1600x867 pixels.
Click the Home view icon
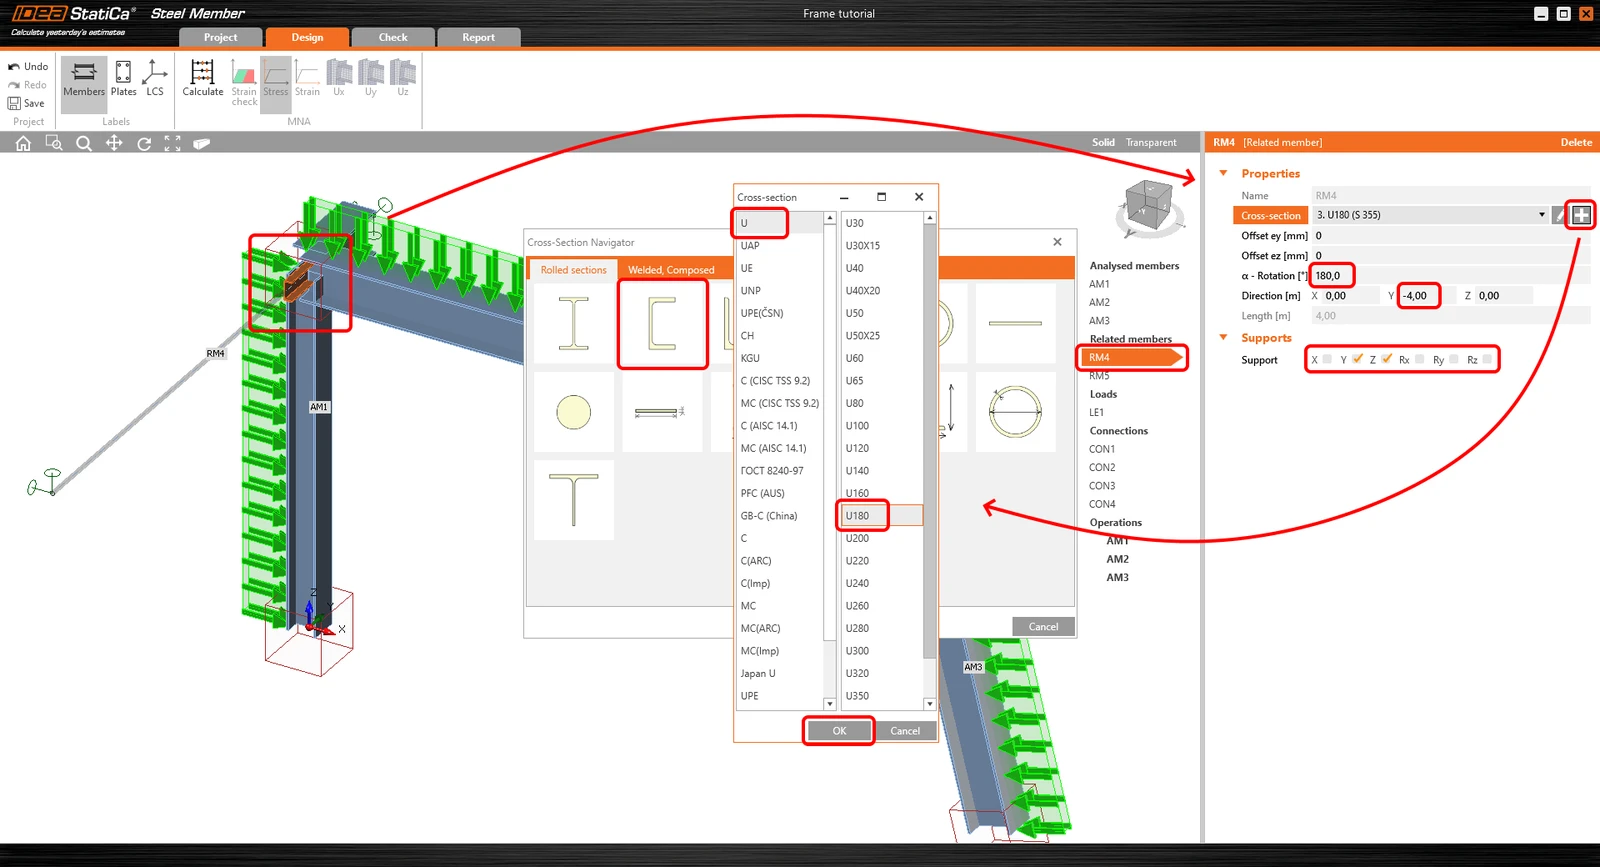tap(23, 143)
